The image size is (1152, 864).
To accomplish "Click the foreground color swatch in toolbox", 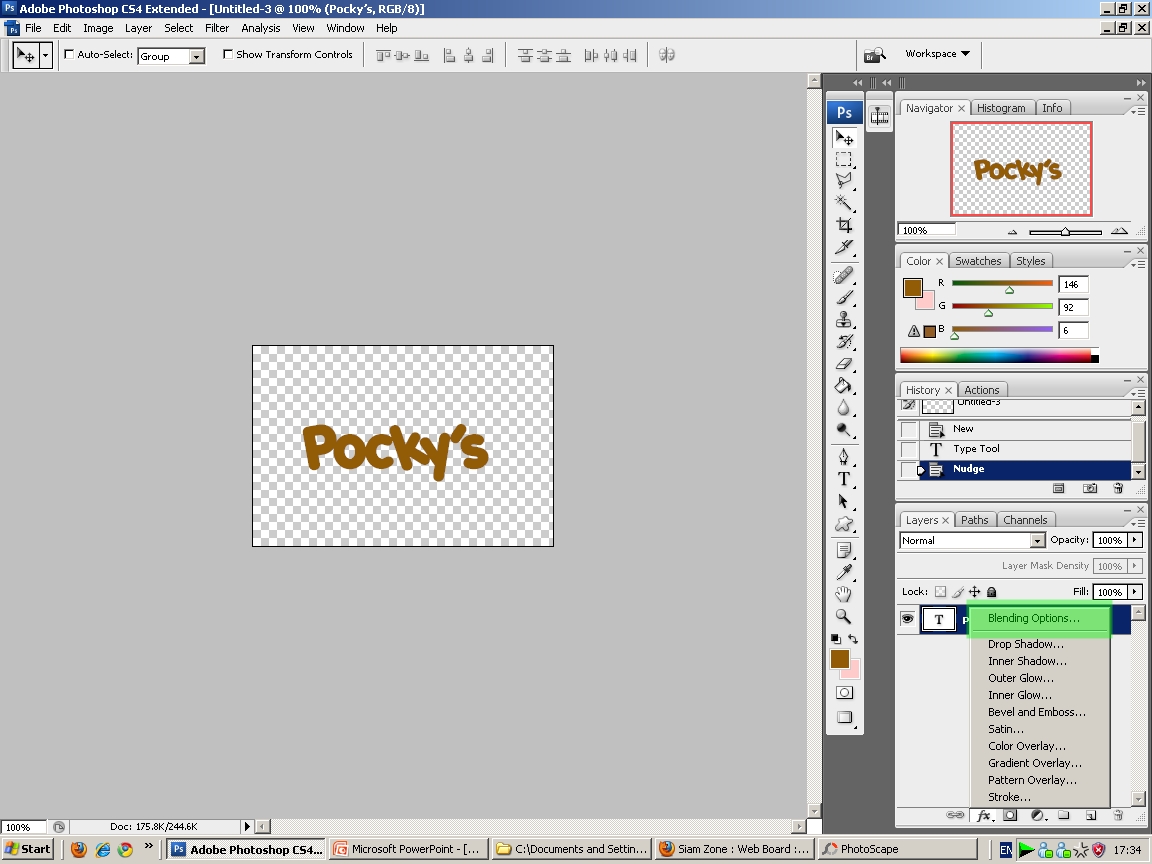I will pyautogui.click(x=840, y=659).
